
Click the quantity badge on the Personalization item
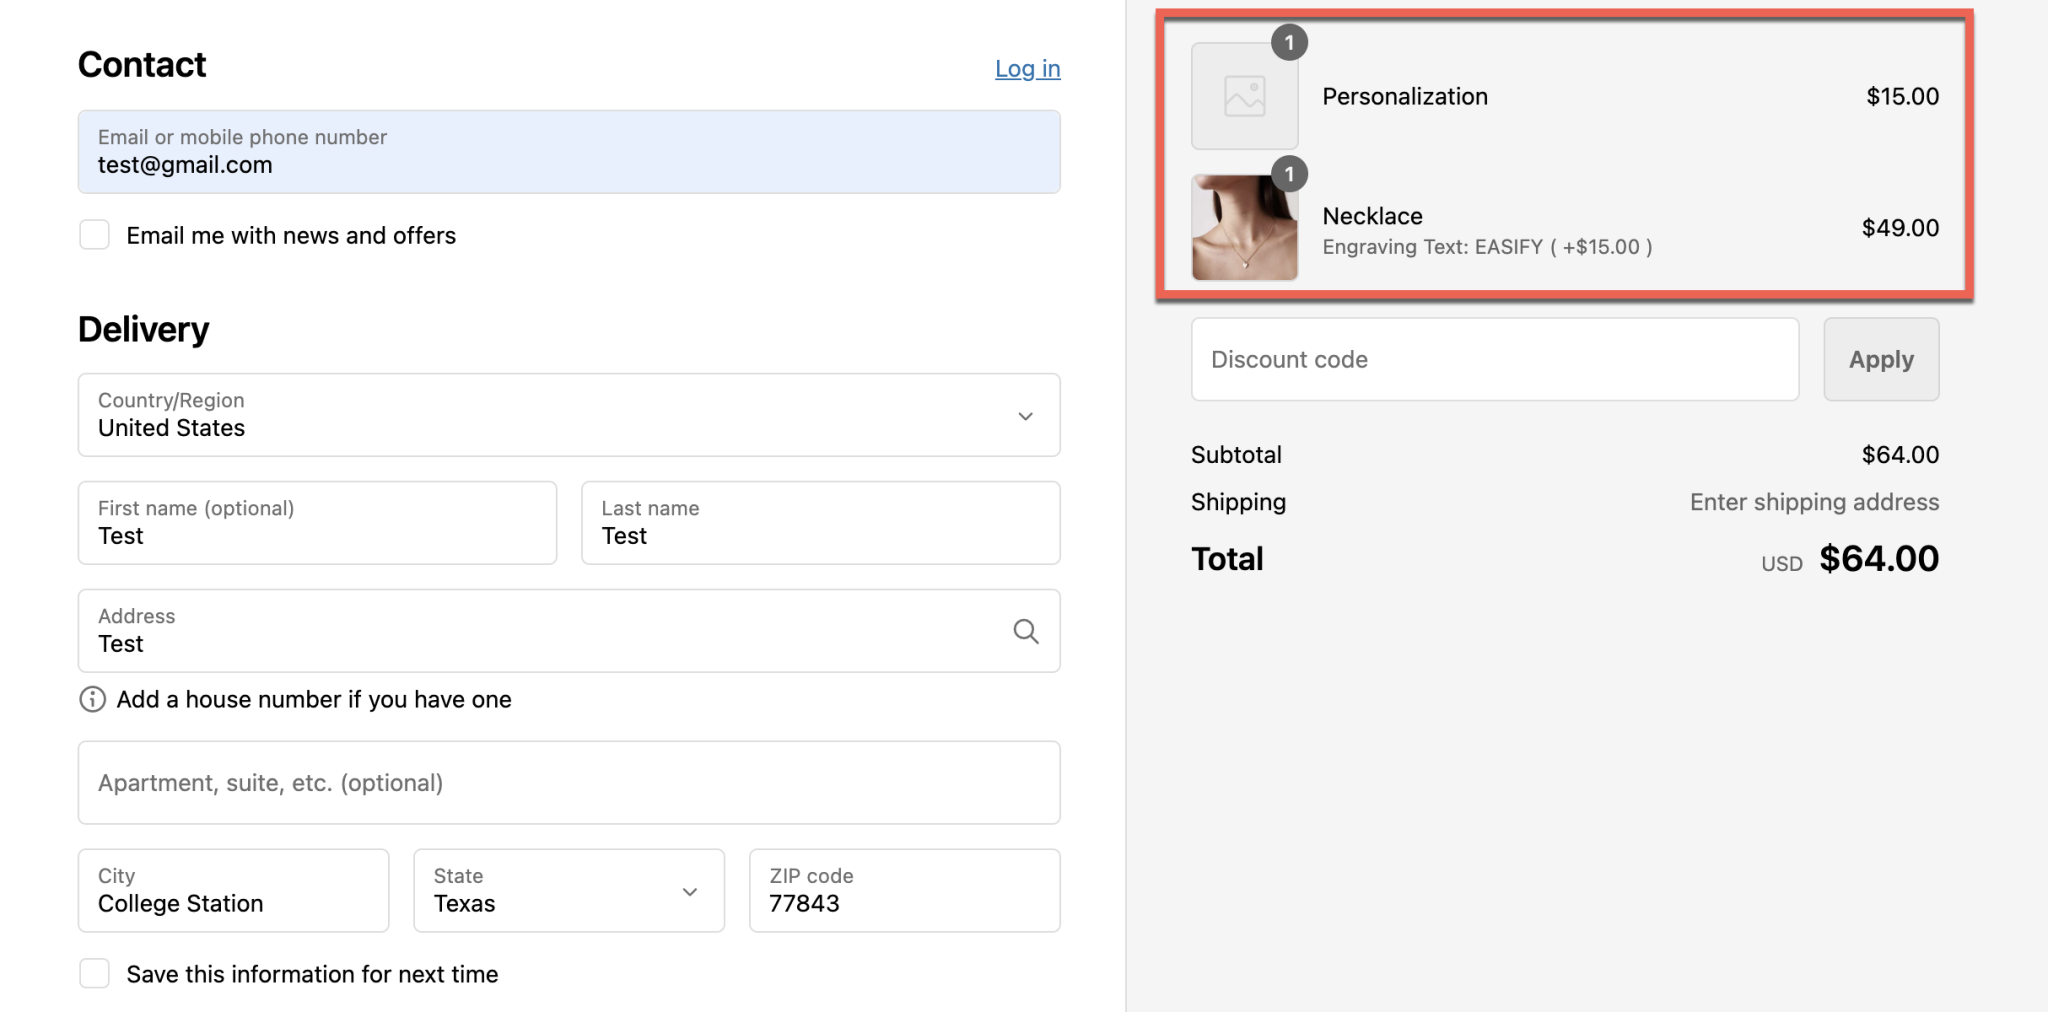1290,42
